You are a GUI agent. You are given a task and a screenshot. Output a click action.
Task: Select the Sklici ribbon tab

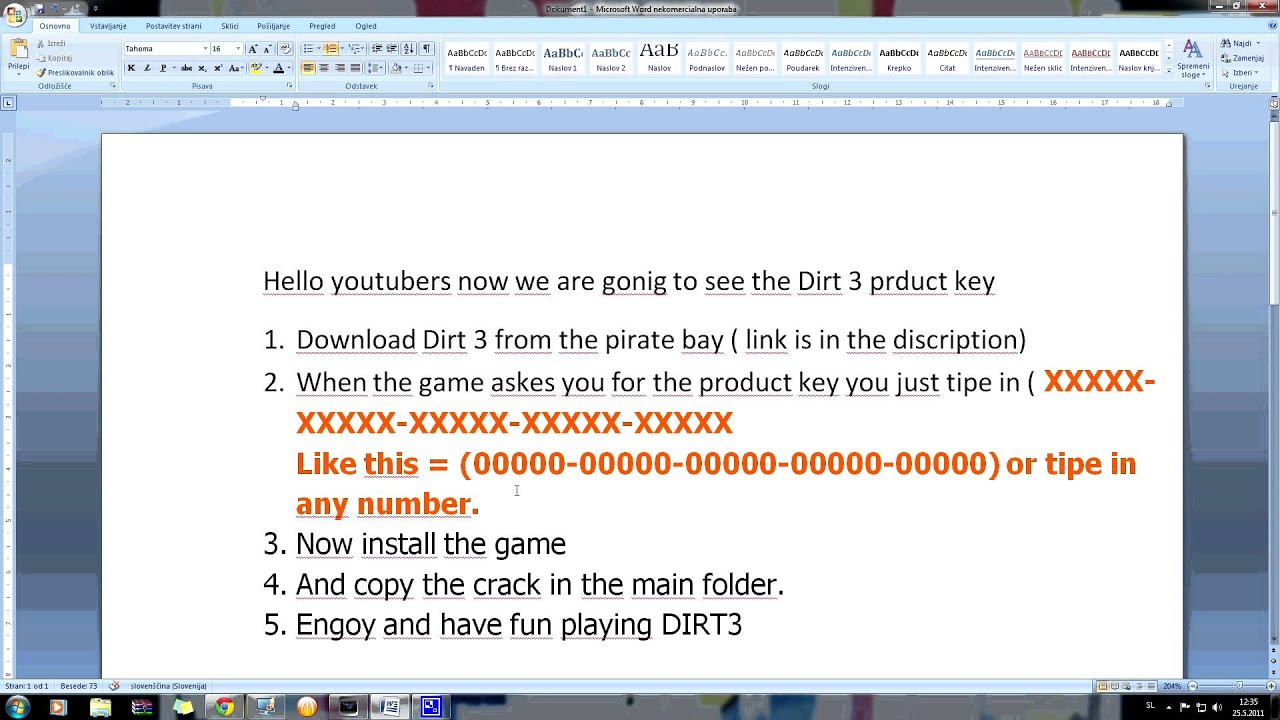tap(230, 26)
